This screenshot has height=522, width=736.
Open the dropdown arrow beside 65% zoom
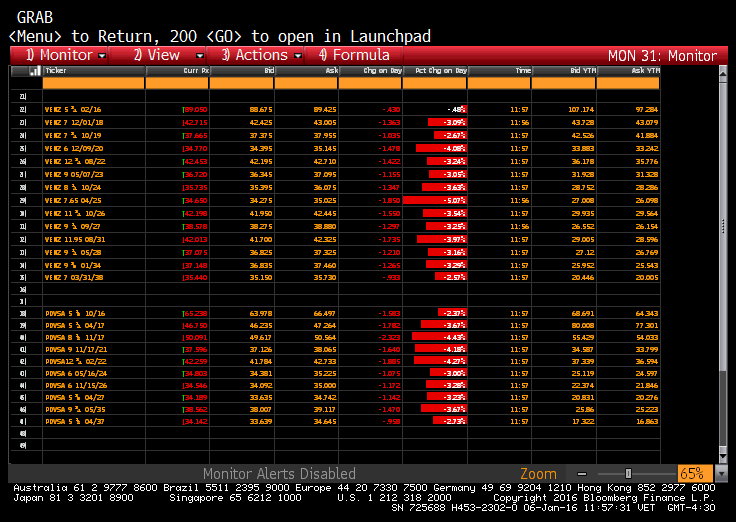pyautogui.click(x=721, y=474)
